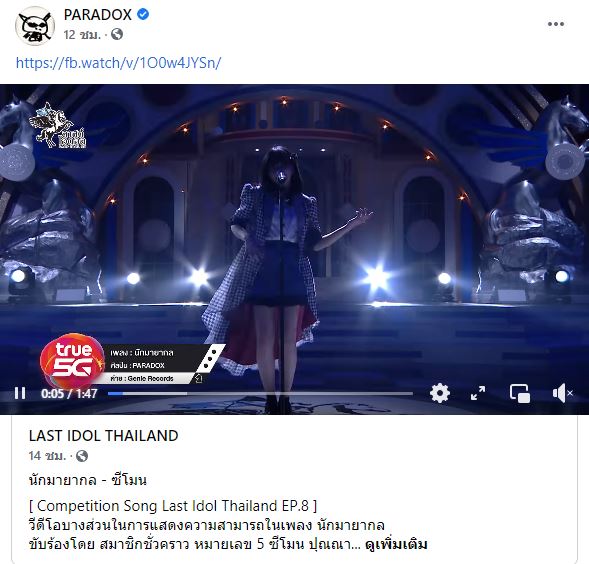Open the LAST IDOL THAILAND page
Image resolution: width=589 pixels, height=564 pixels.
point(104,435)
